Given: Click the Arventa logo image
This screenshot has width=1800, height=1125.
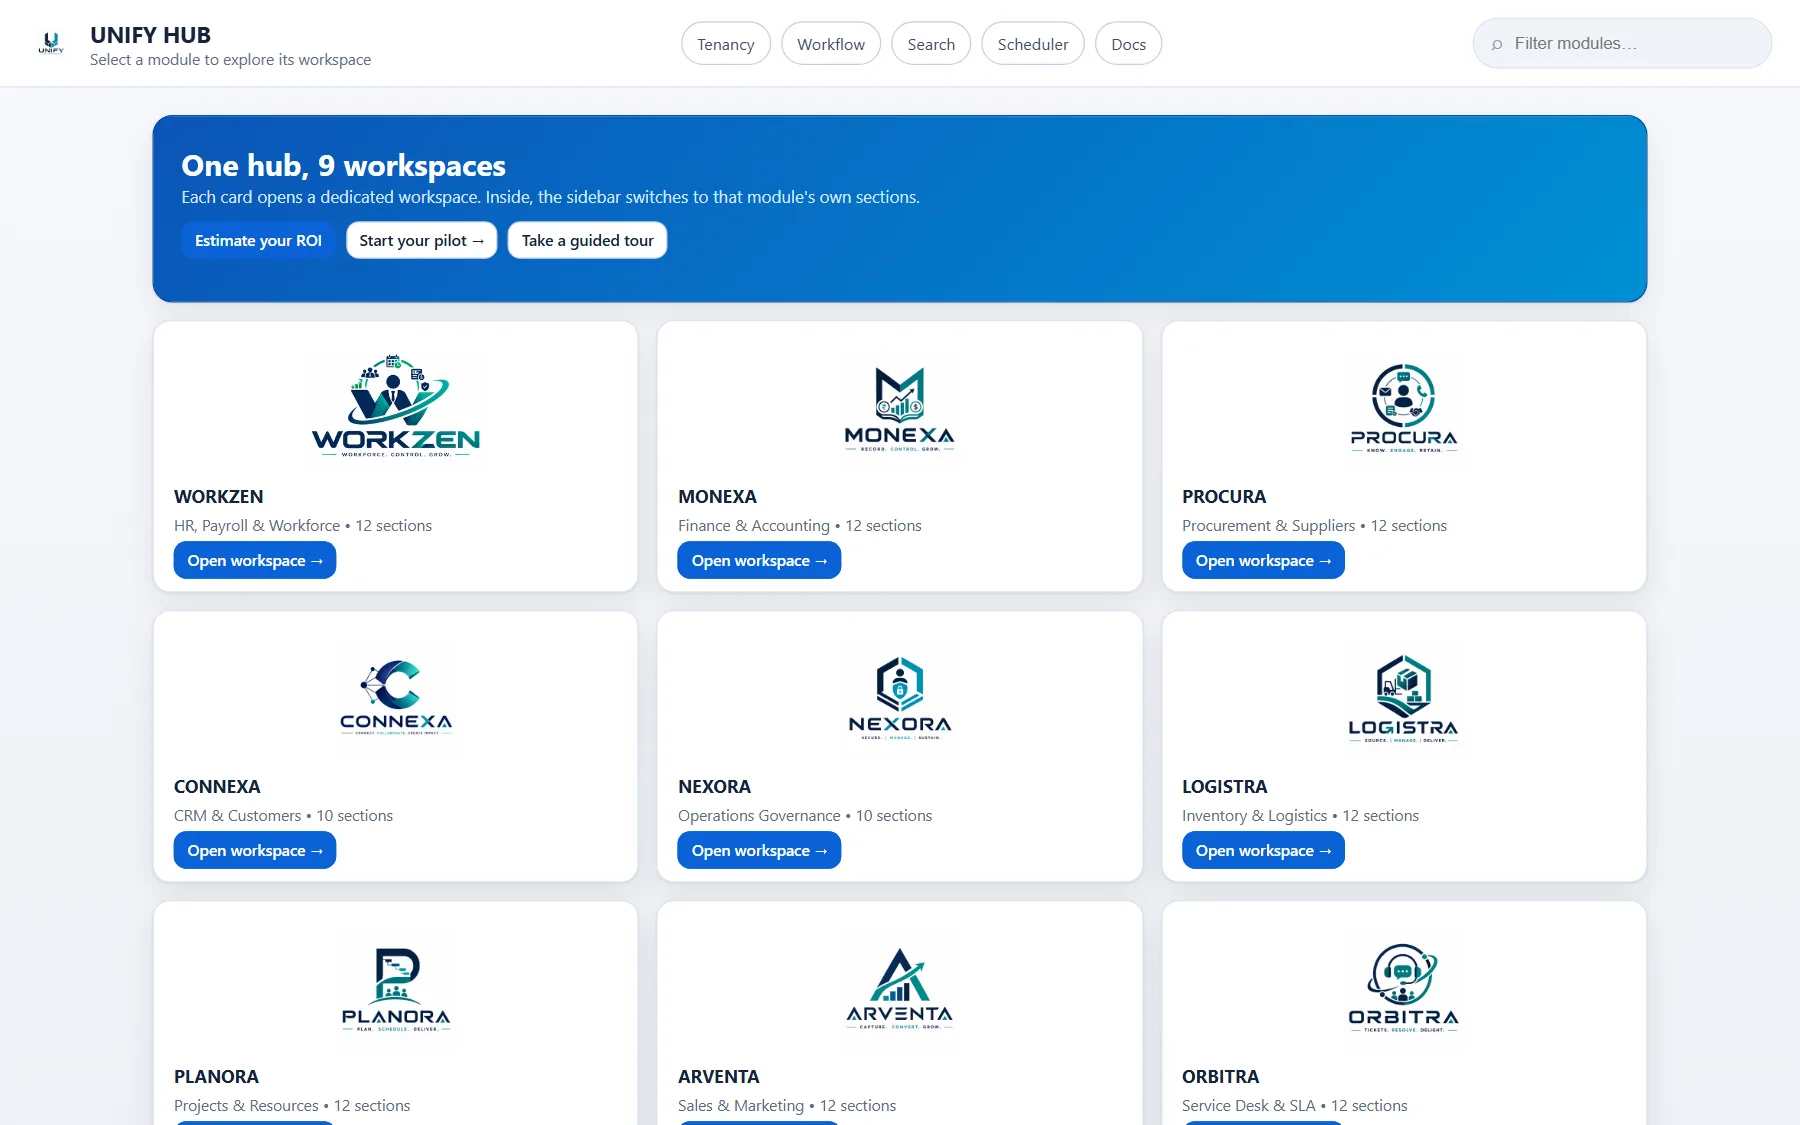Looking at the screenshot, I should coord(900,987).
